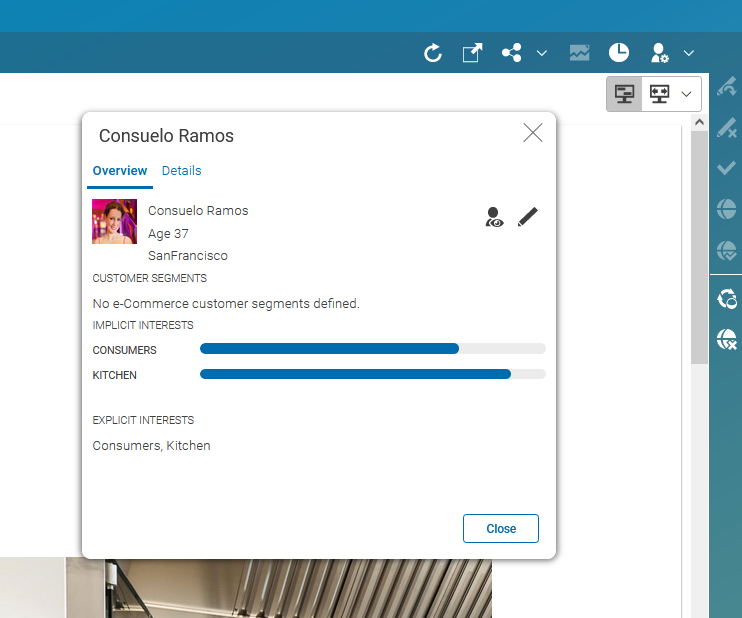
Task: Click 'No e-Commerce customer segments defined.' text
Action: click(x=226, y=303)
